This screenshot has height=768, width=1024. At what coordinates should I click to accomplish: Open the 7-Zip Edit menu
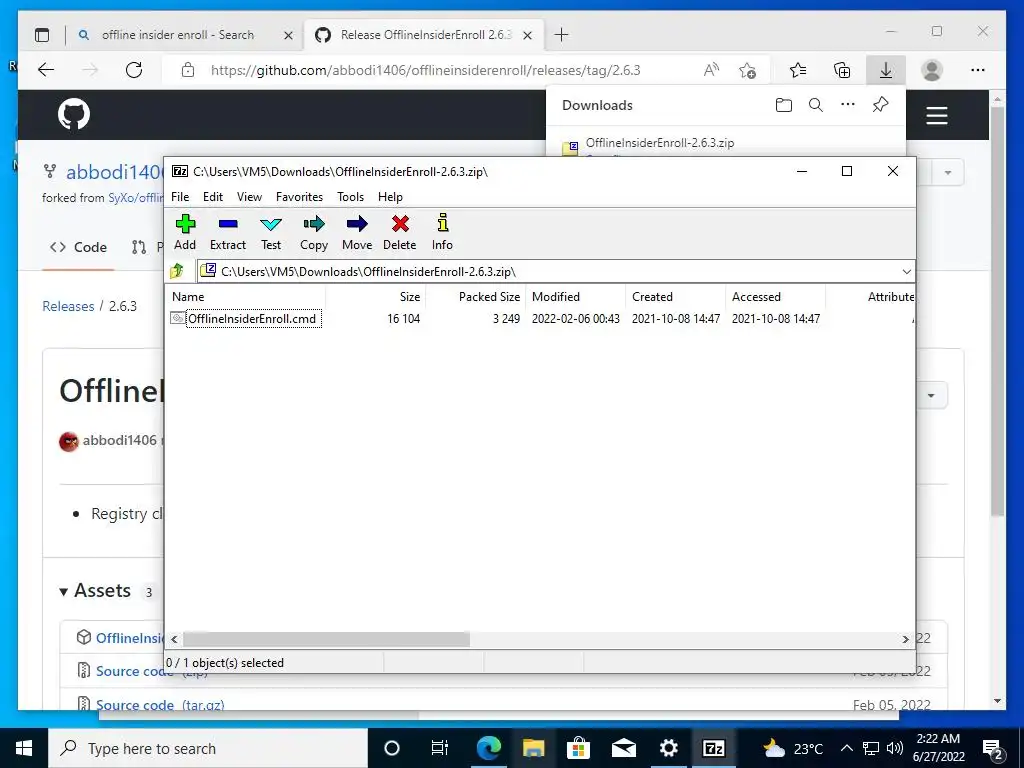coord(213,197)
